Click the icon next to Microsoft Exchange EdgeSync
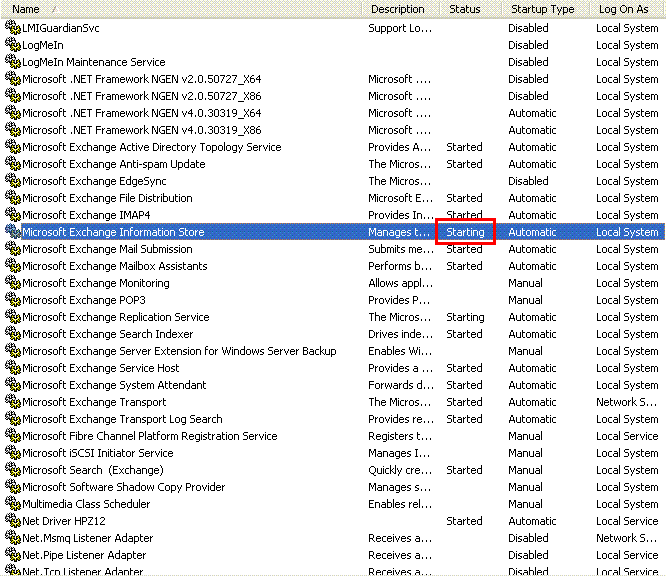The width and height of the screenshot is (666, 576). (x=13, y=181)
